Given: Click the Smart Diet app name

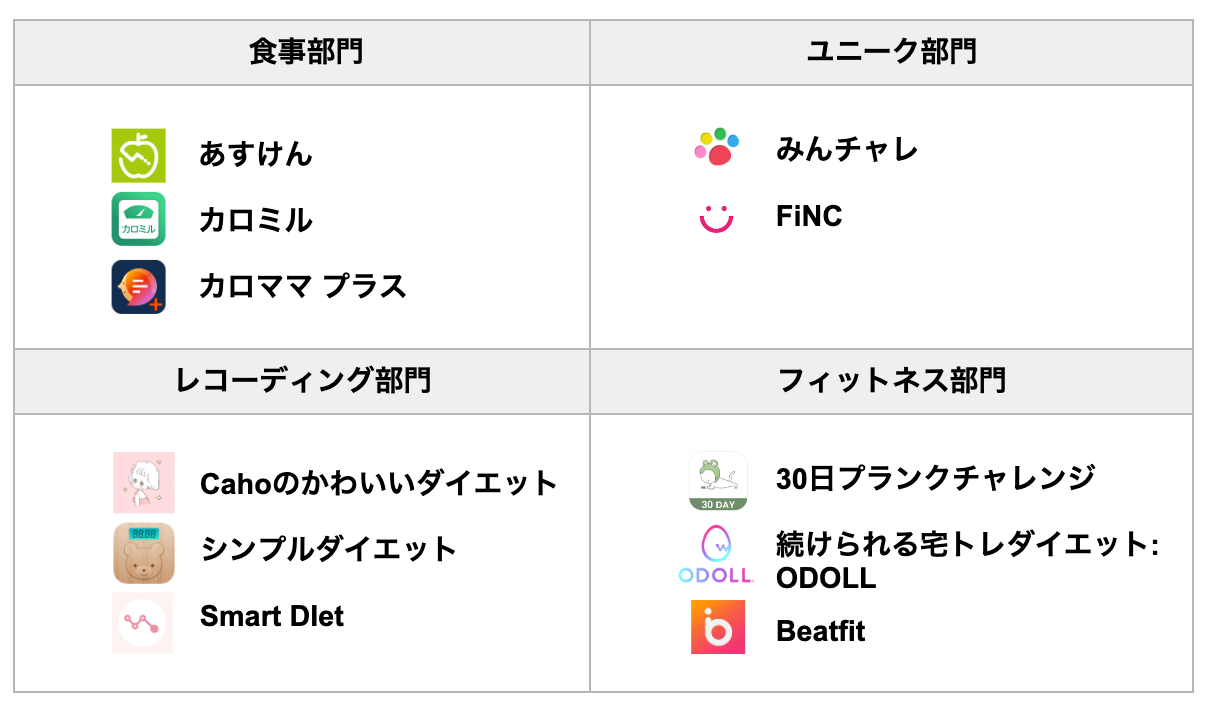Looking at the screenshot, I should click(271, 616).
